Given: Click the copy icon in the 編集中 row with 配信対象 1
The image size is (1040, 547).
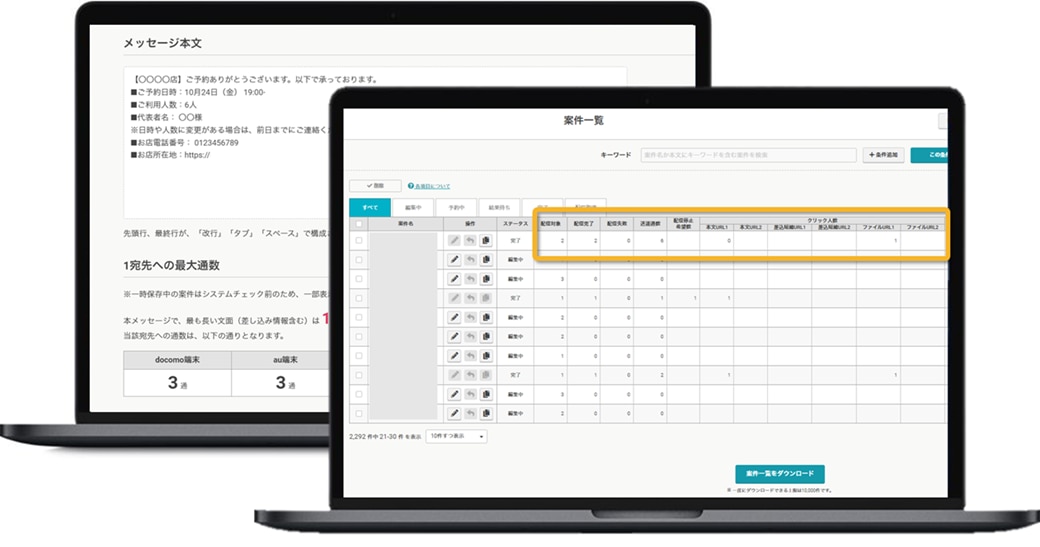Looking at the screenshot, I should click(x=486, y=356).
